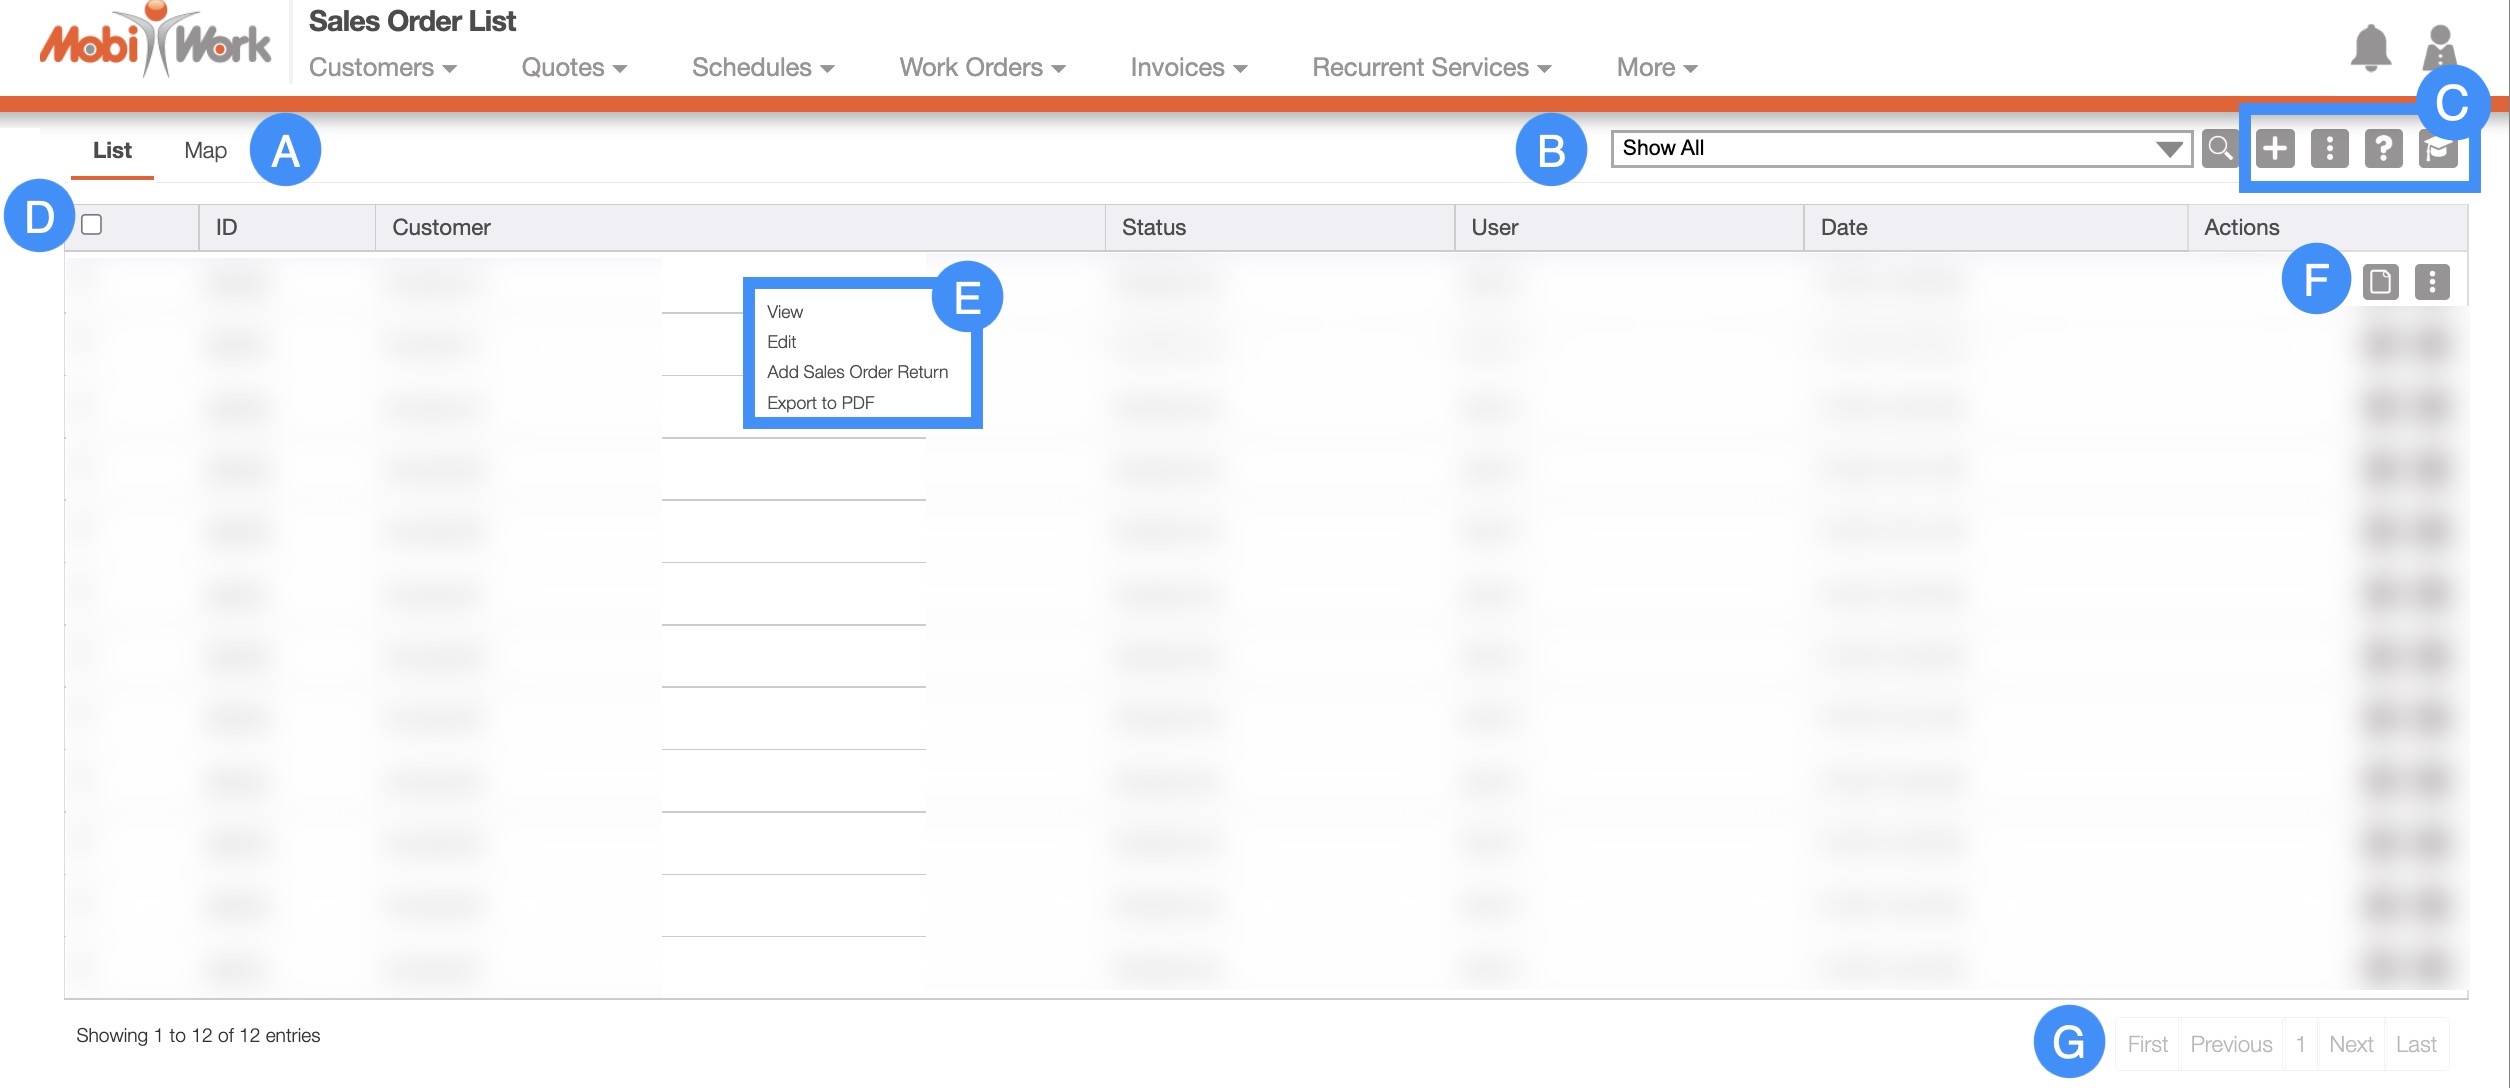
Task: Click the magnifier search icon
Action: (x=2219, y=149)
